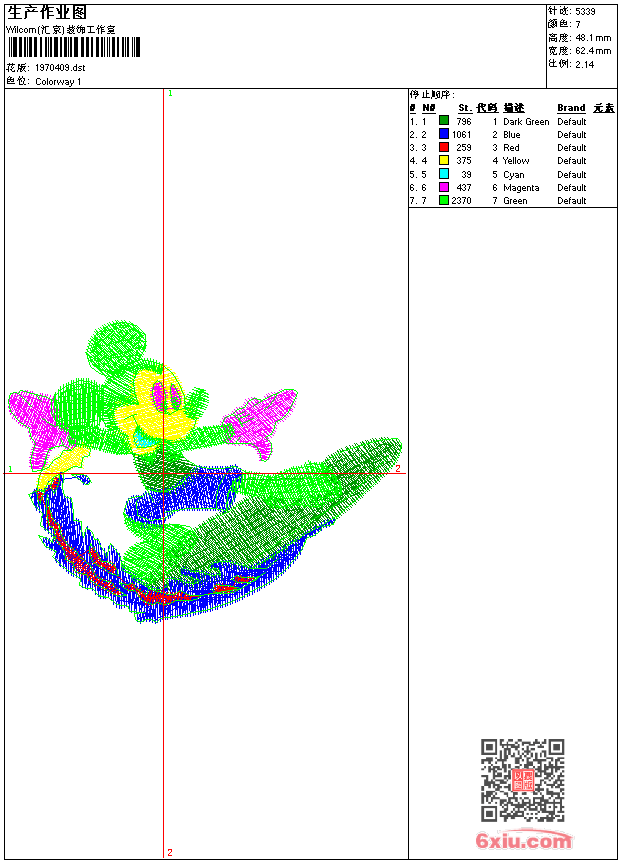
Task: Click the Blue color swatch in row 2
Action: (x=444, y=133)
